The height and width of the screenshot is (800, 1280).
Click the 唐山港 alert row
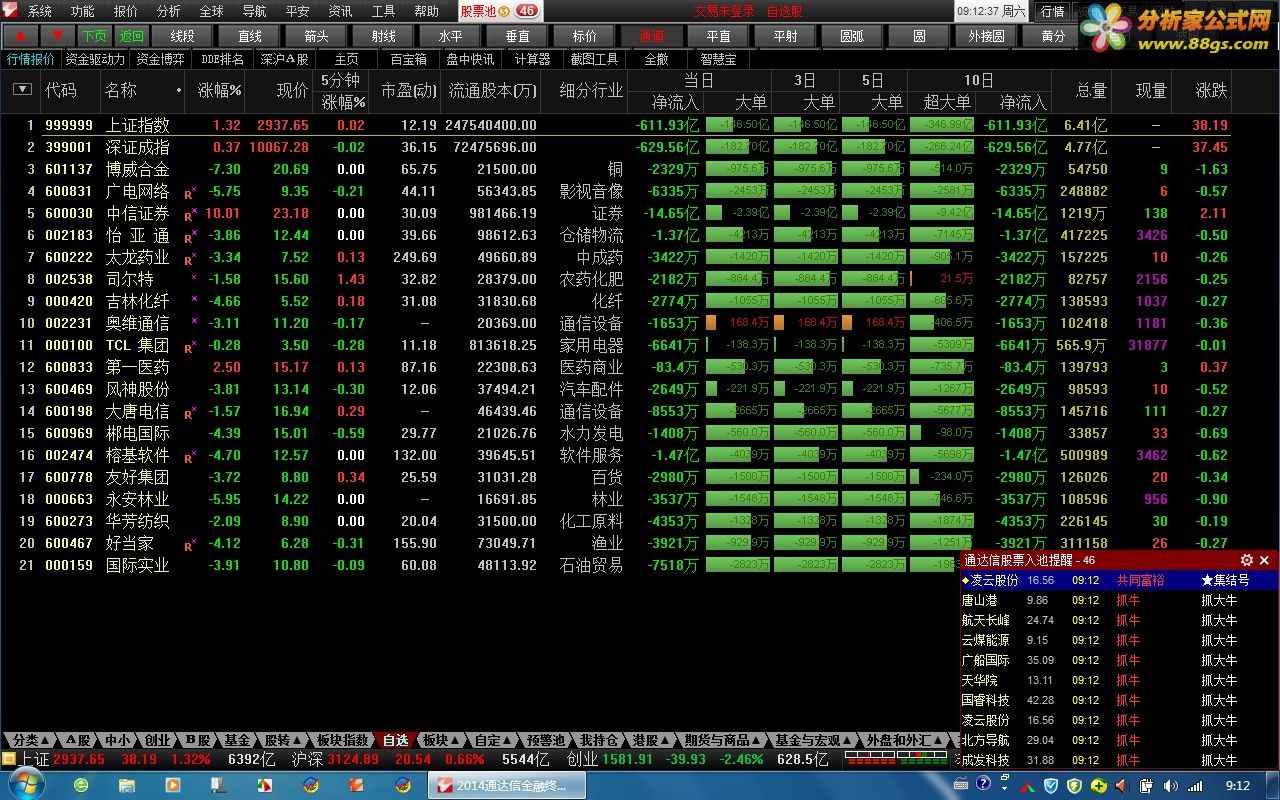(1118, 600)
